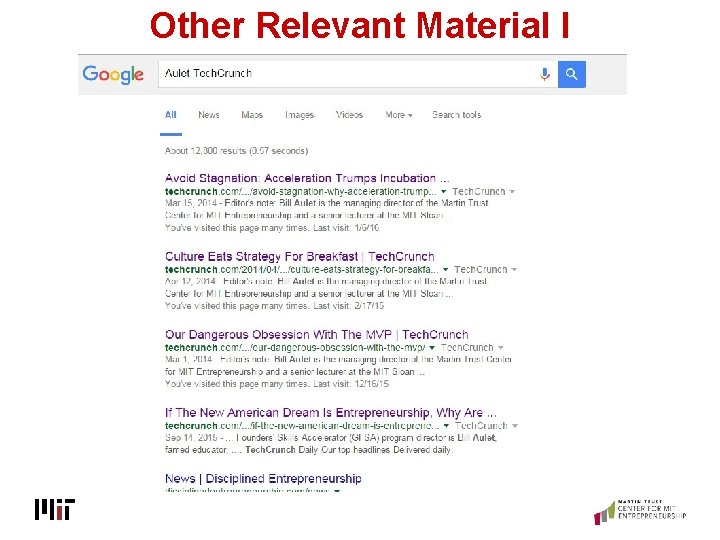Expand URL arrow under Disciplined Entrepreneurship result
The height and width of the screenshot is (540, 720).
pos(338,491)
